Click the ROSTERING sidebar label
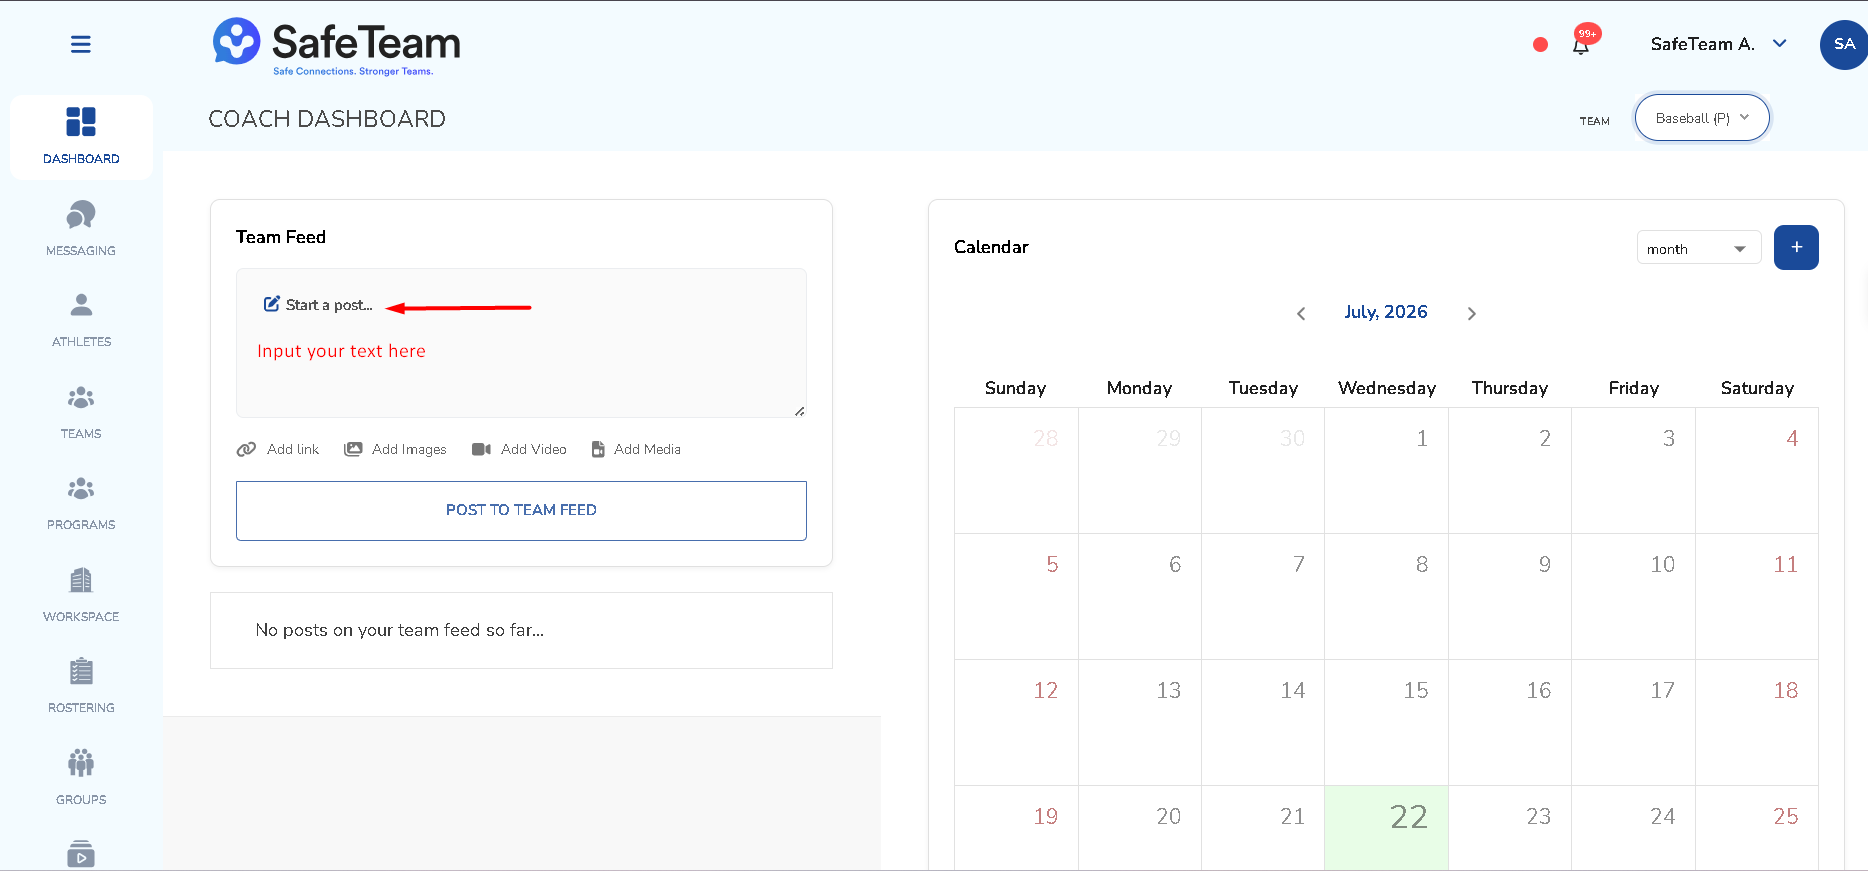Viewport: 1868px width, 871px height. 81,708
